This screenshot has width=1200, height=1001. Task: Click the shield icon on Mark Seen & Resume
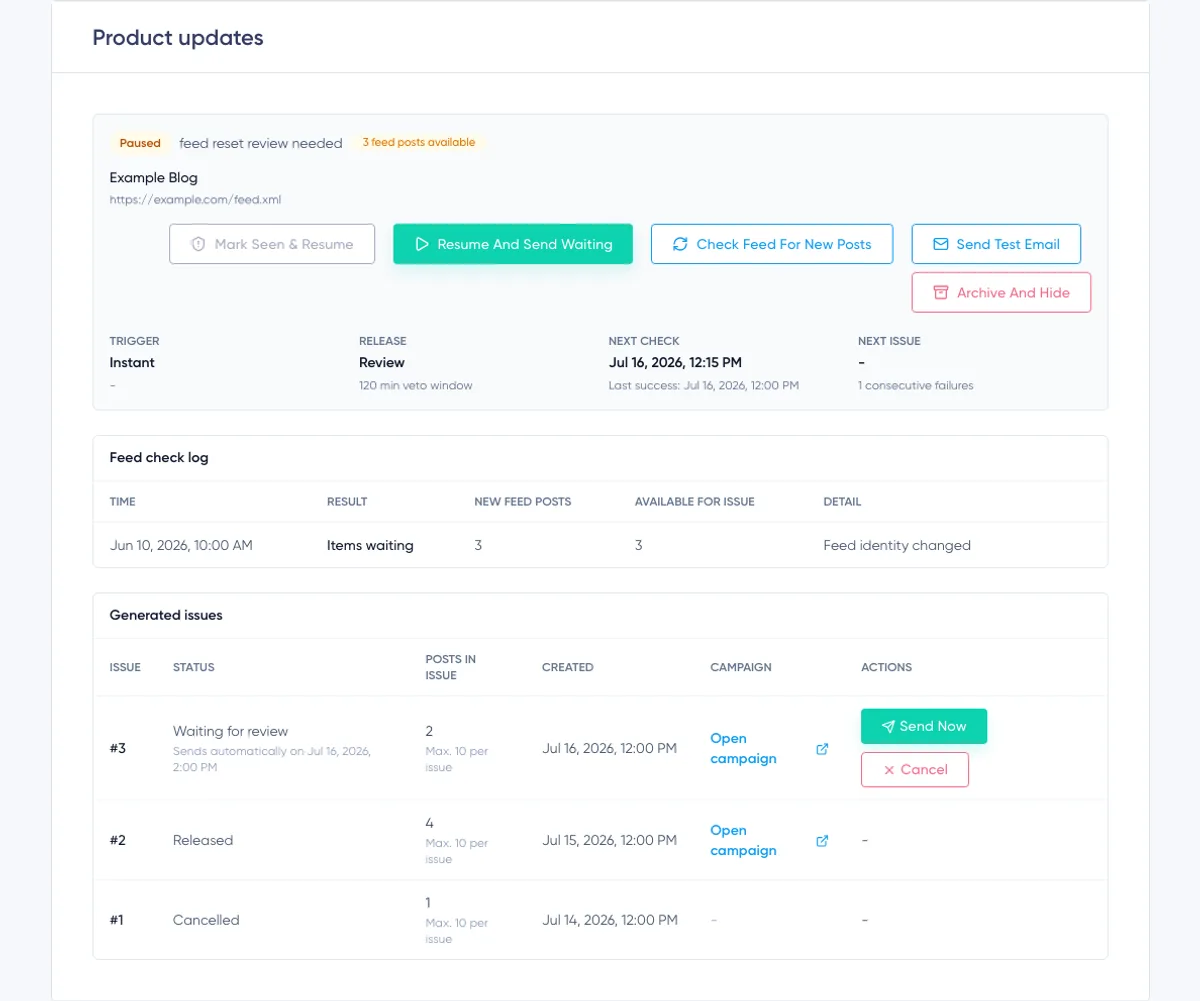pyautogui.click(x=198, y=244)
